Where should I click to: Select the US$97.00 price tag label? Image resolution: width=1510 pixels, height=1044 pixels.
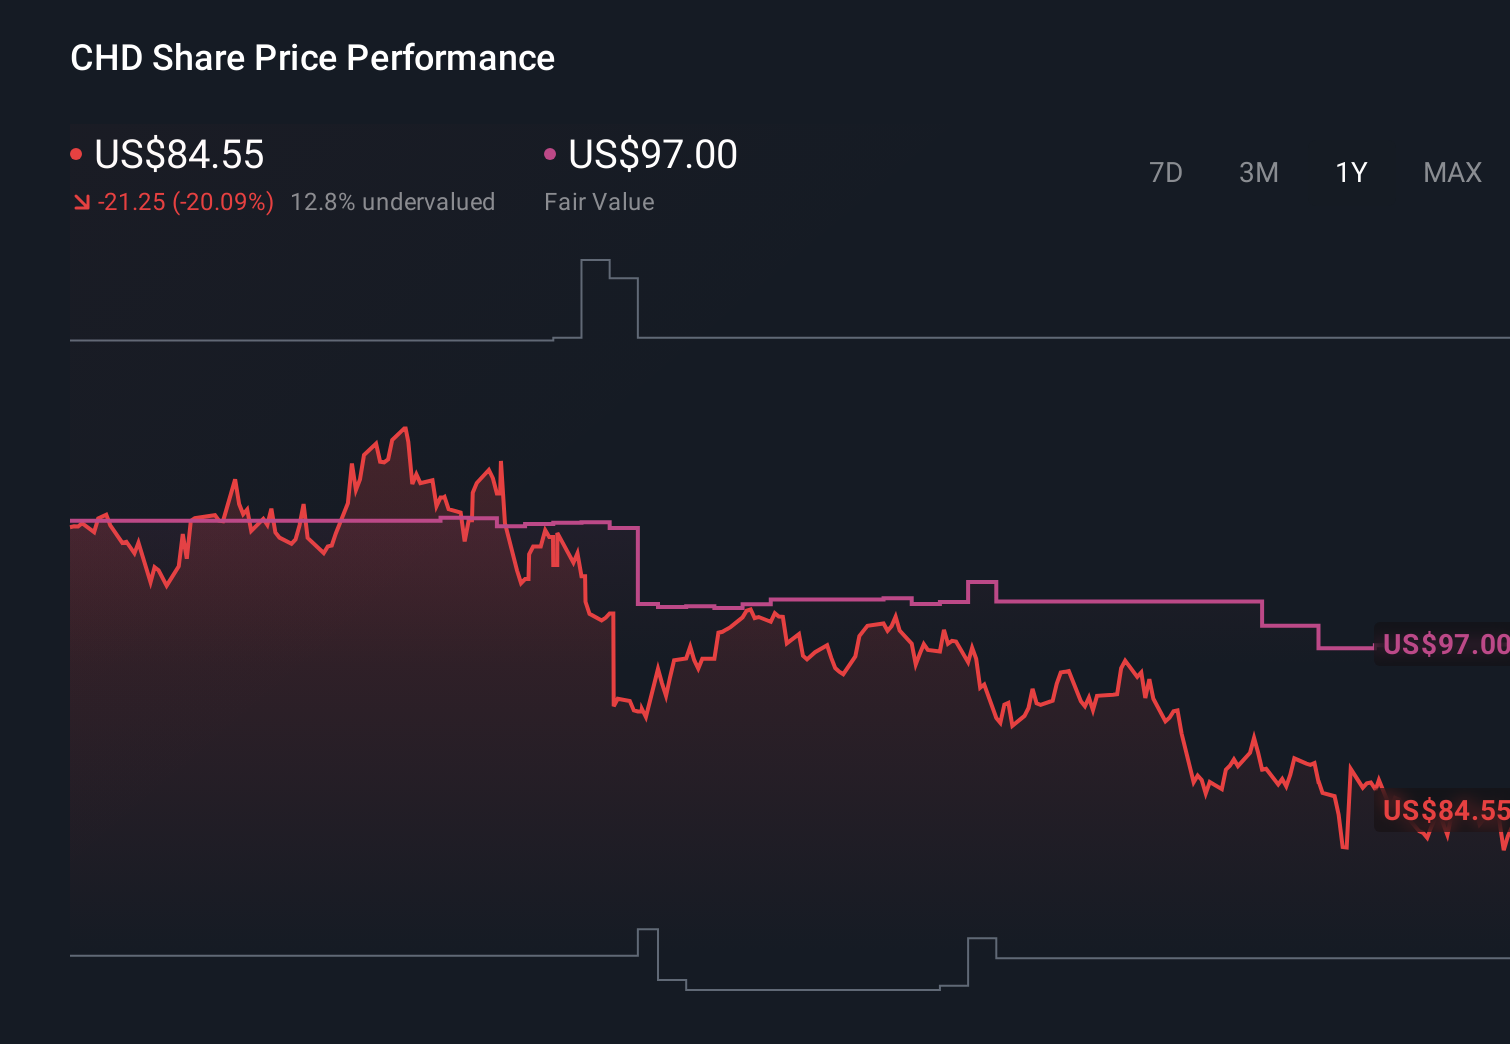pyautogui.click(x=1443, y=644)
